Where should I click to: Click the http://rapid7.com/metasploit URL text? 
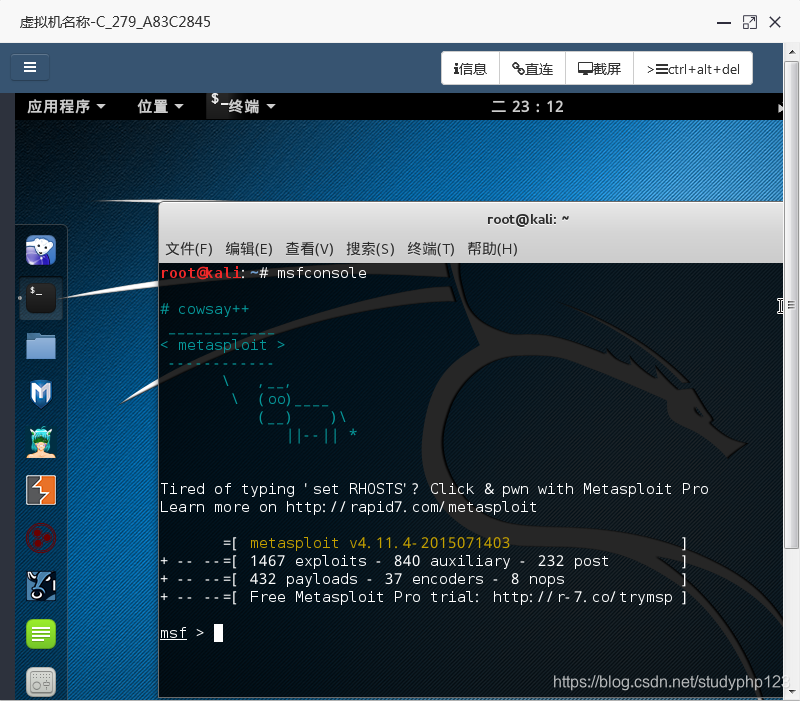(411, 507)
